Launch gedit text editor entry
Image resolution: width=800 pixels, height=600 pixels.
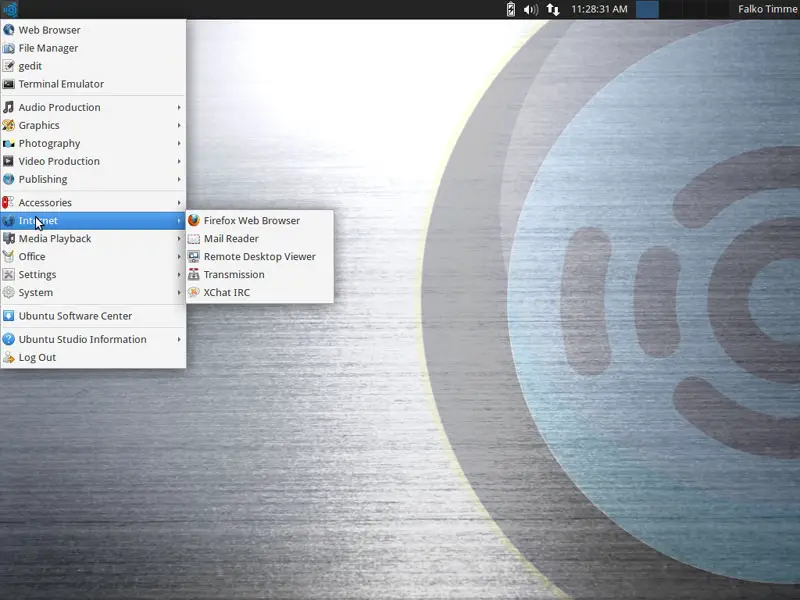[93, 66]
